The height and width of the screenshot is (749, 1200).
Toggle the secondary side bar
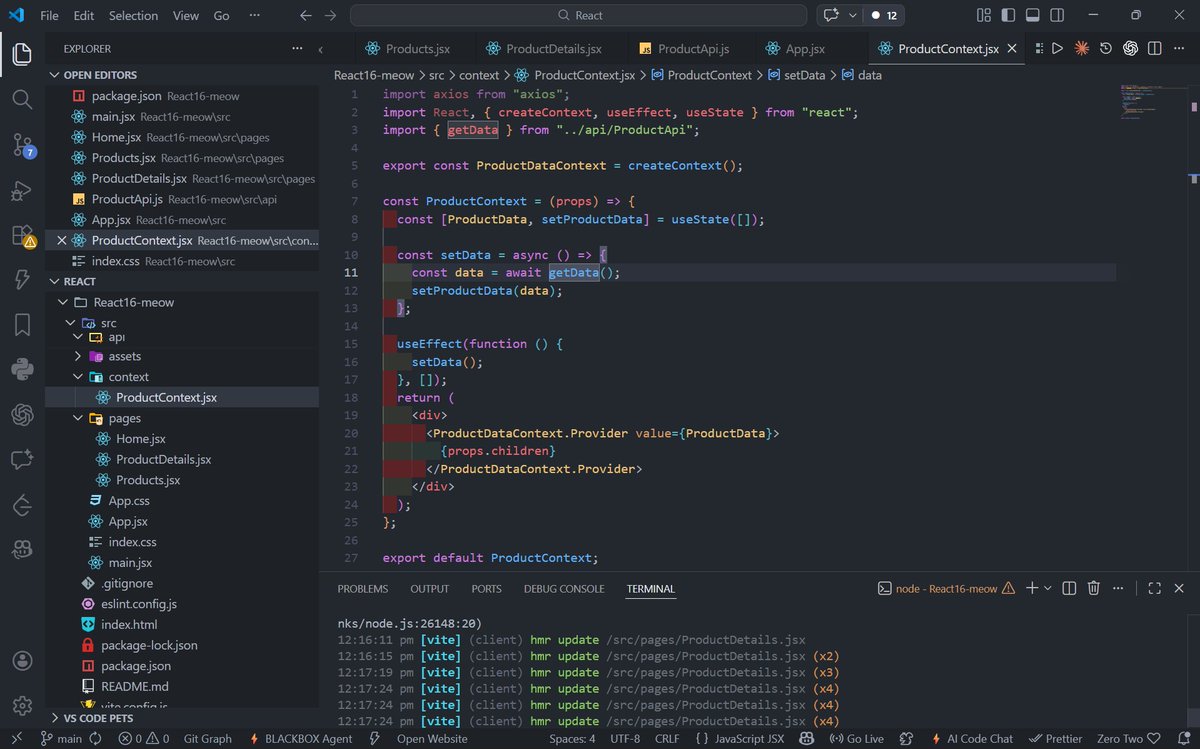click(x=1059, y=15)
